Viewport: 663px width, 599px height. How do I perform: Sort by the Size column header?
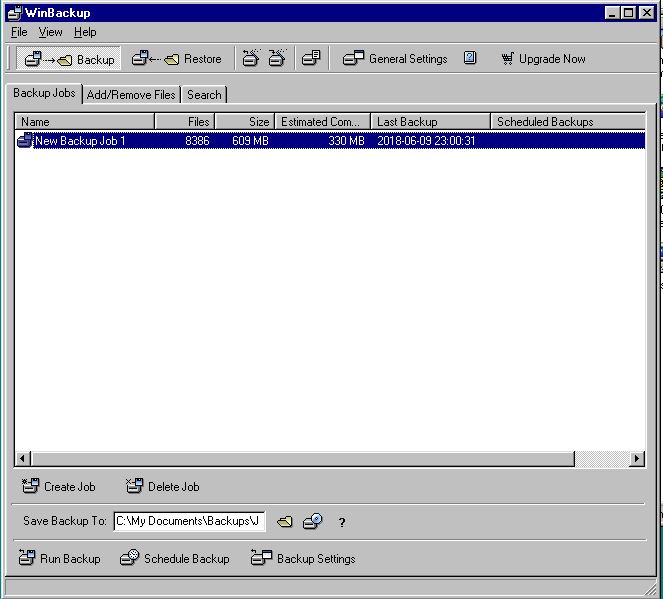coord(245,122)
